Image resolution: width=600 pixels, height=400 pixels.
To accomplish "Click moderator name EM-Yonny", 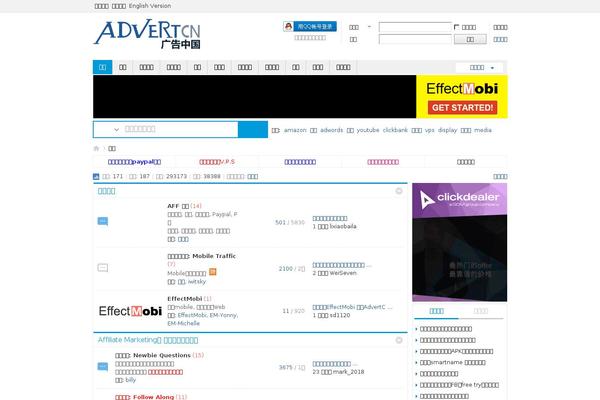I will tap(223, 315).
